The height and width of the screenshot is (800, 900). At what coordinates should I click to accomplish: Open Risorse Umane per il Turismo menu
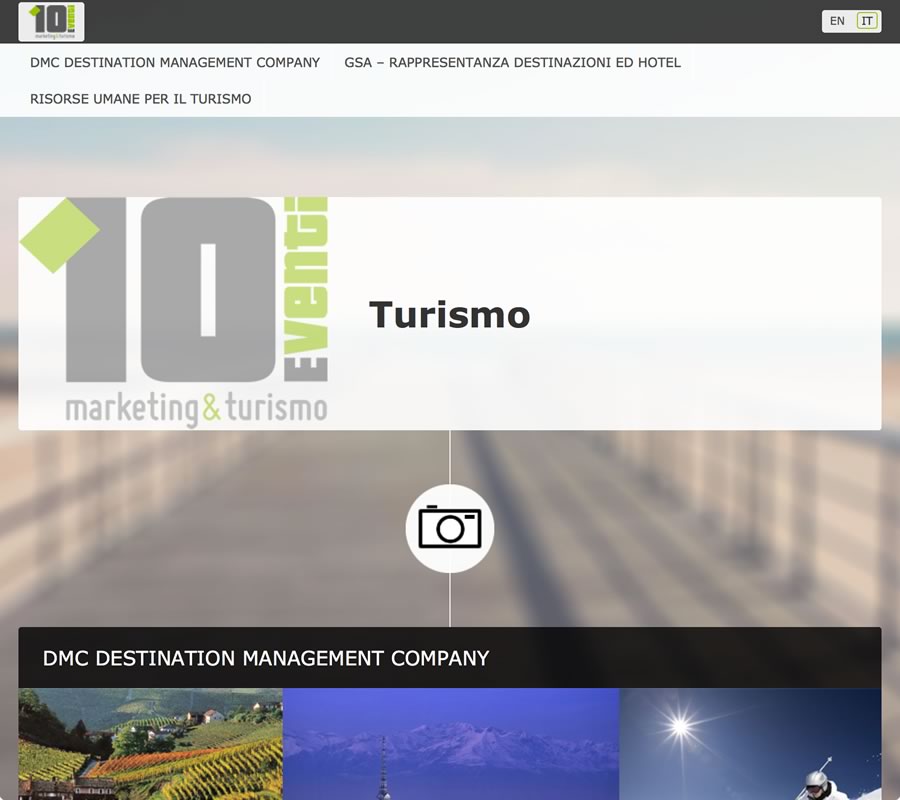tap(141, 99)
